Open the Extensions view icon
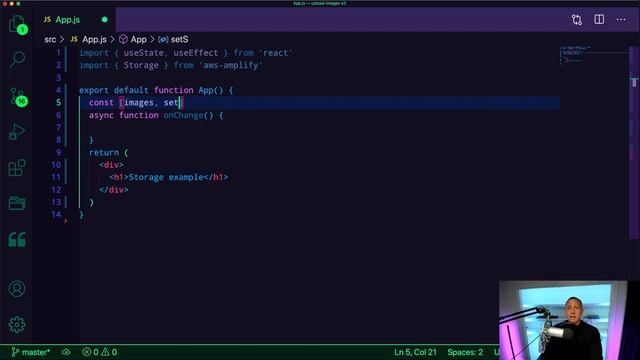The width and height of the screenshot is (640, 360). click(x=17, y=167)
